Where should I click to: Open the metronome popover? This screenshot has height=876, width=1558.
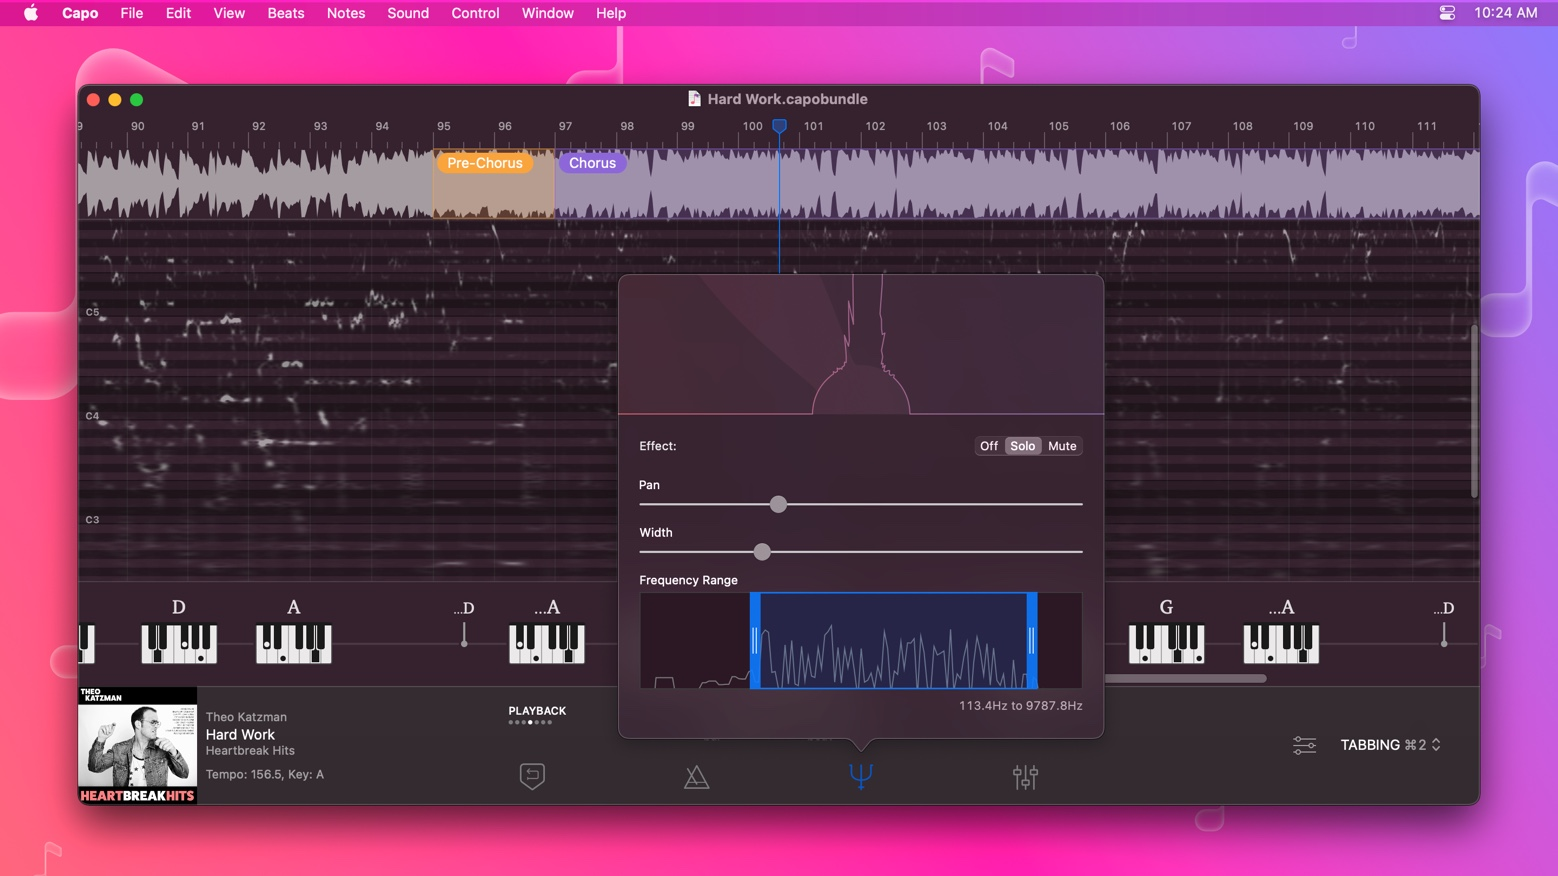coord(696,777)
